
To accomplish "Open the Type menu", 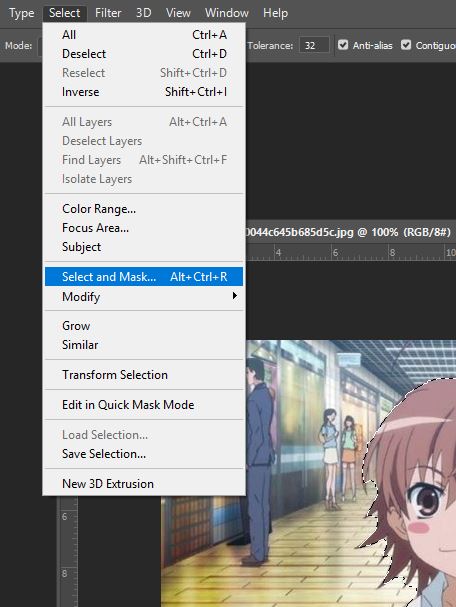I will point(21,13).
